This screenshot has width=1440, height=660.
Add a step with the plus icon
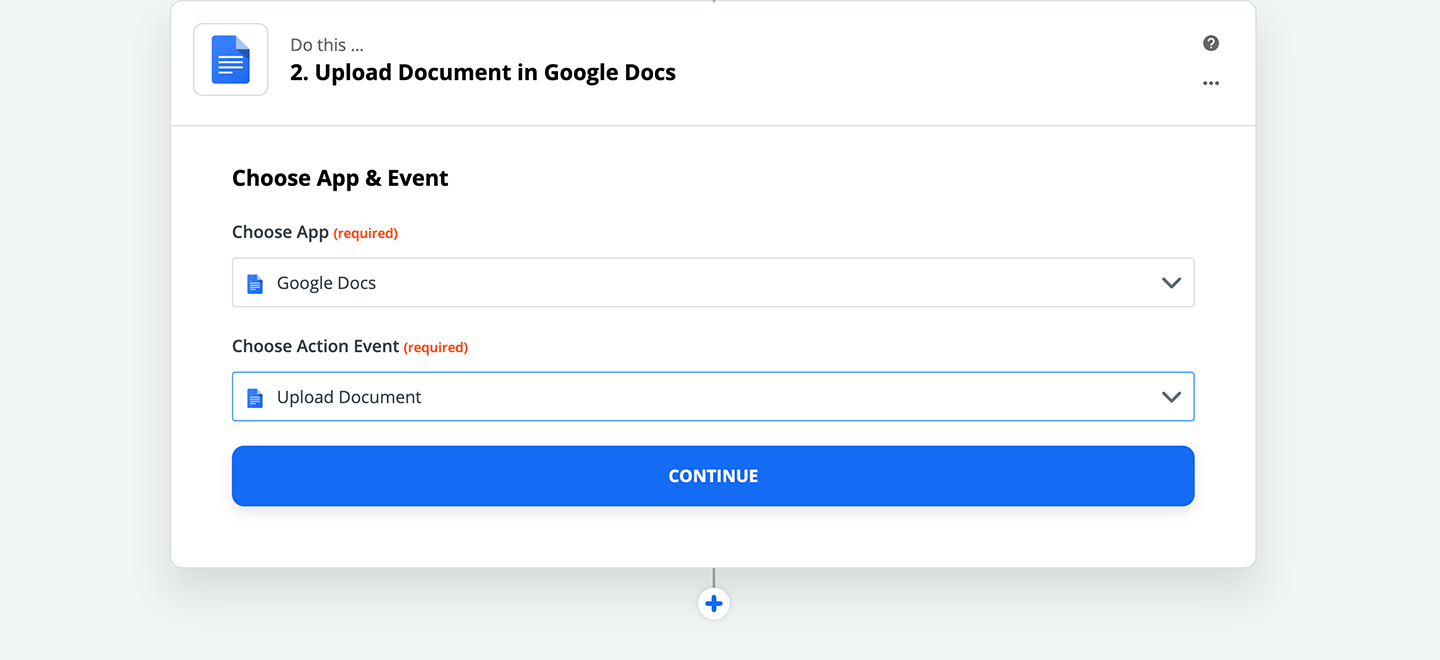coord(713,604)
